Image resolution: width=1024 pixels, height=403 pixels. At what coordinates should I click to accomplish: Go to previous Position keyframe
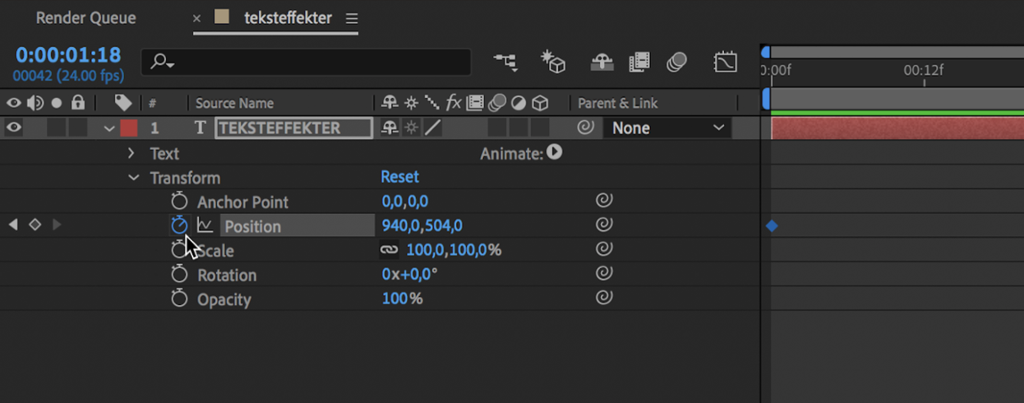tap(13, 225)
